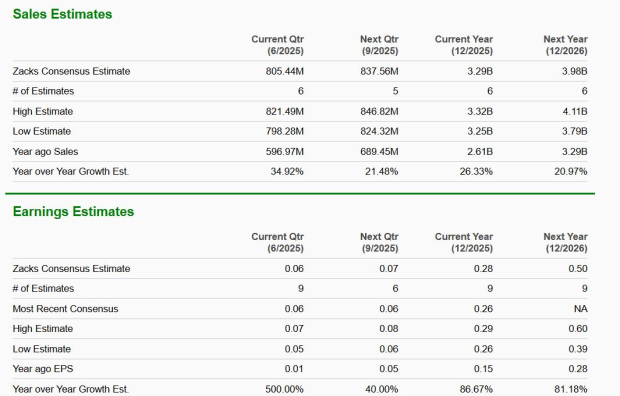The width and height of the screenshot is (620, 396).
Task: Click the 4.11B high estimate value
Action: 575,112
